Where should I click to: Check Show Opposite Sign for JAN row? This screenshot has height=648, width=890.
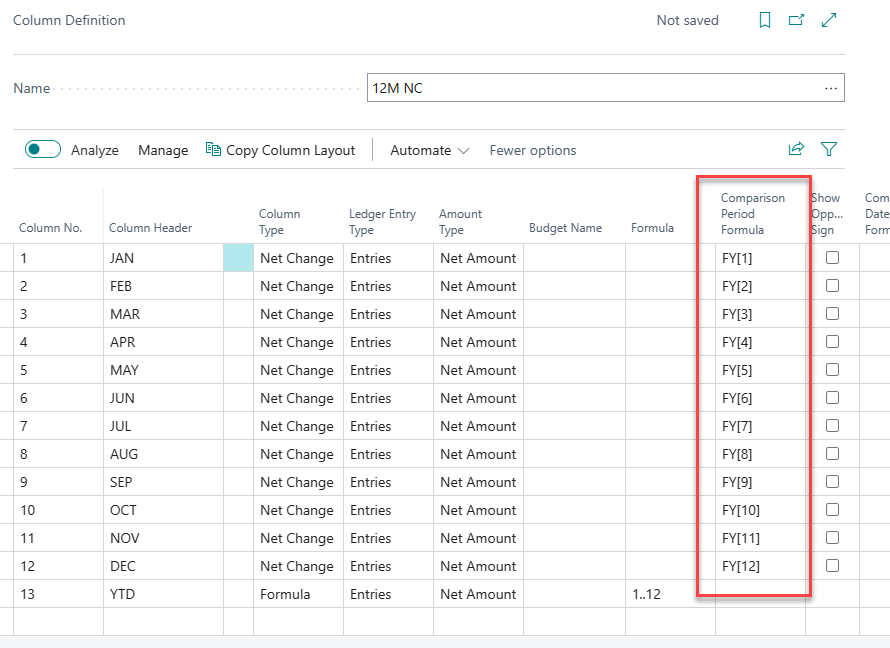coord(832,258)
